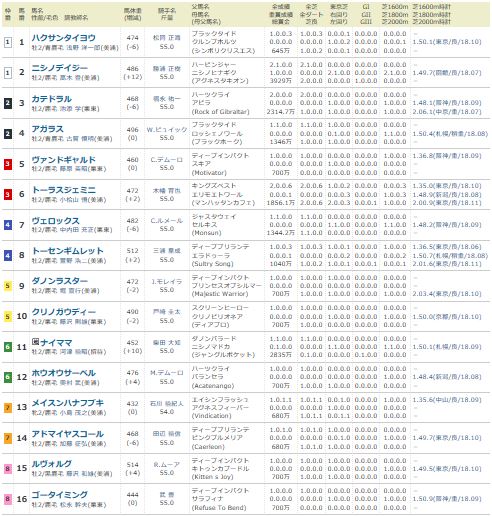
Task: Click the orange frame 7 box beside メイスンハナフブキ
Action: (x=8, y=408)
